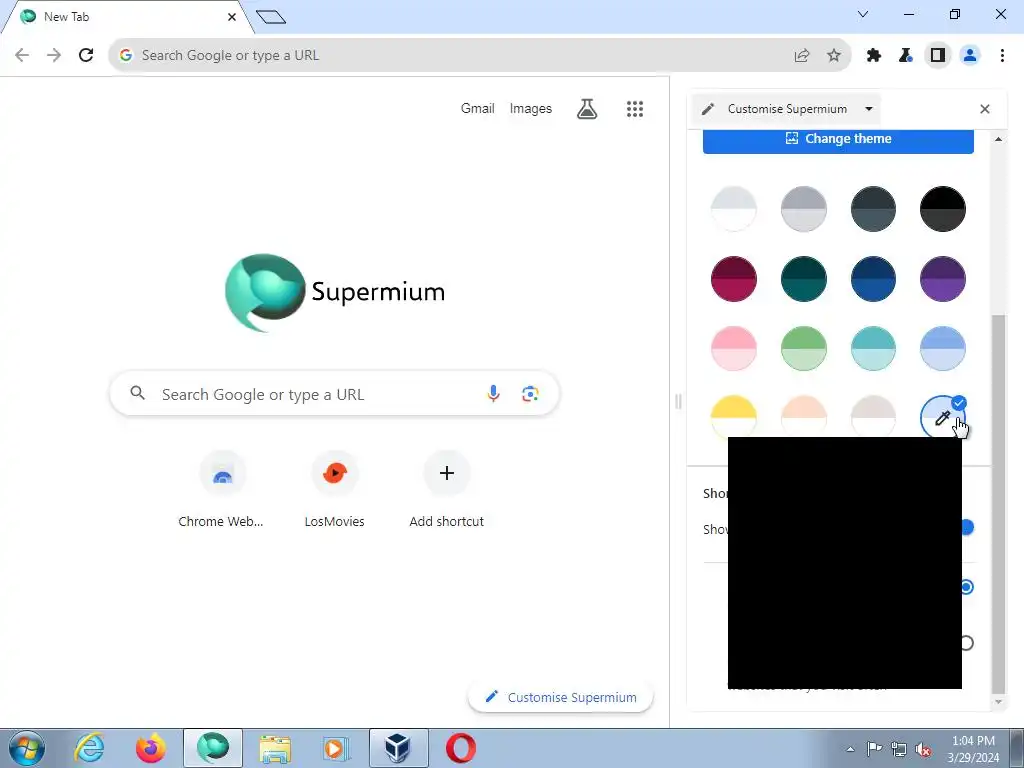The width and height of the screenshot is (1024, 768).
Task: Open Windows Explorer folder in taskbar
Action: click(275, 748)
